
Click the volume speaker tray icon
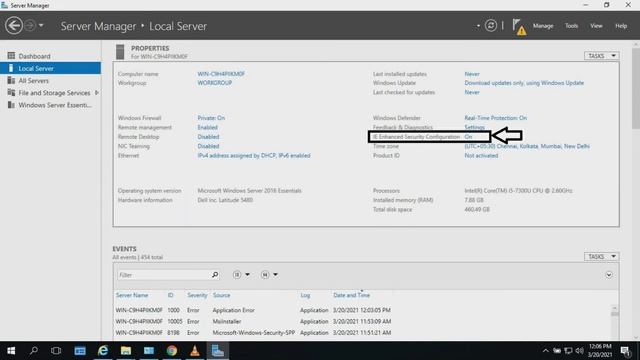579,351
